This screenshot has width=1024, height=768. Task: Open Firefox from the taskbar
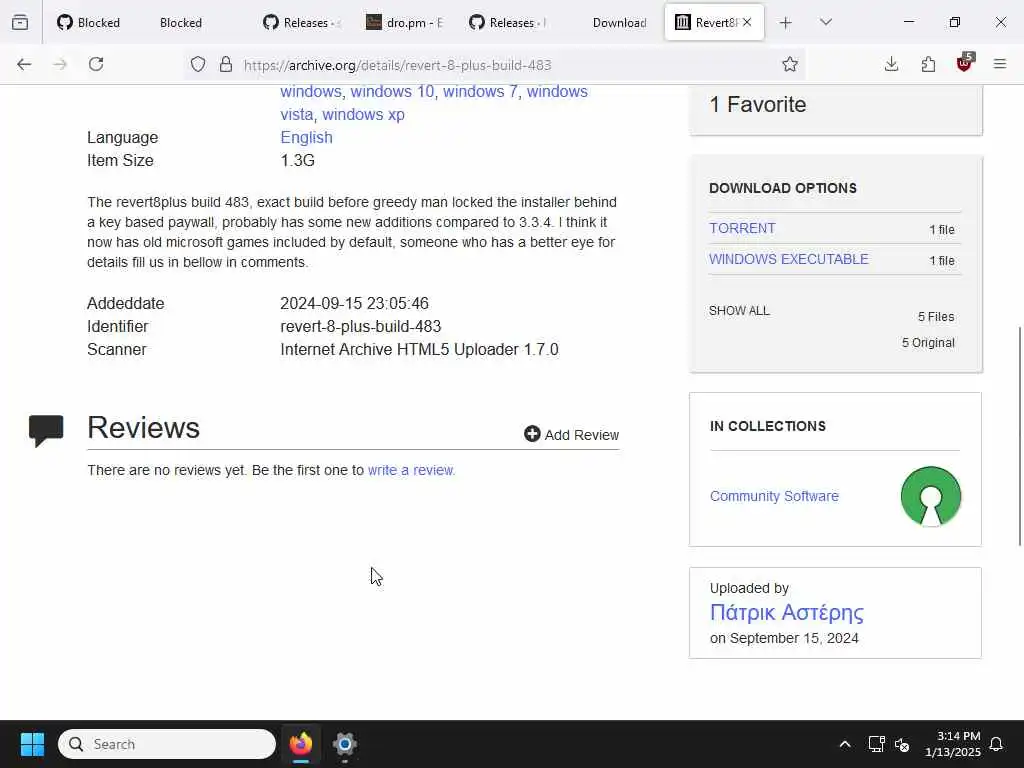coord(301,744)
